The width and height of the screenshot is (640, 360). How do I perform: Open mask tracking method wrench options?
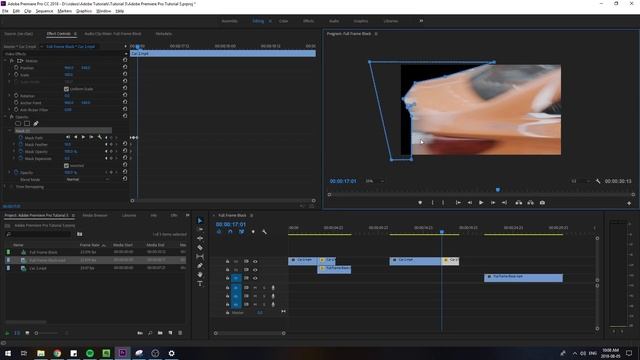[100, 138]
